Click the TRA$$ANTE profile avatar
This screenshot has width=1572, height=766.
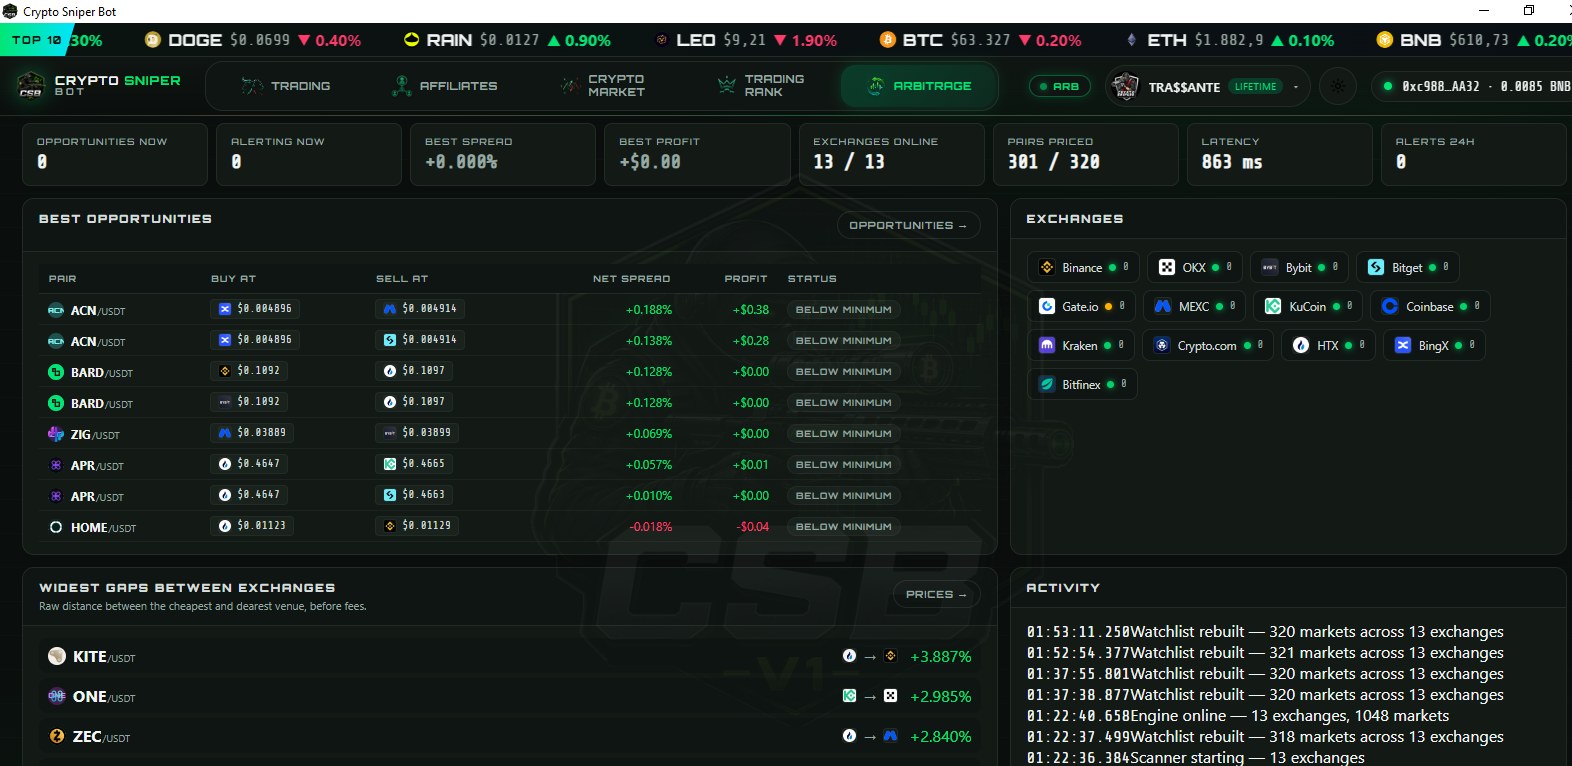1126,86
